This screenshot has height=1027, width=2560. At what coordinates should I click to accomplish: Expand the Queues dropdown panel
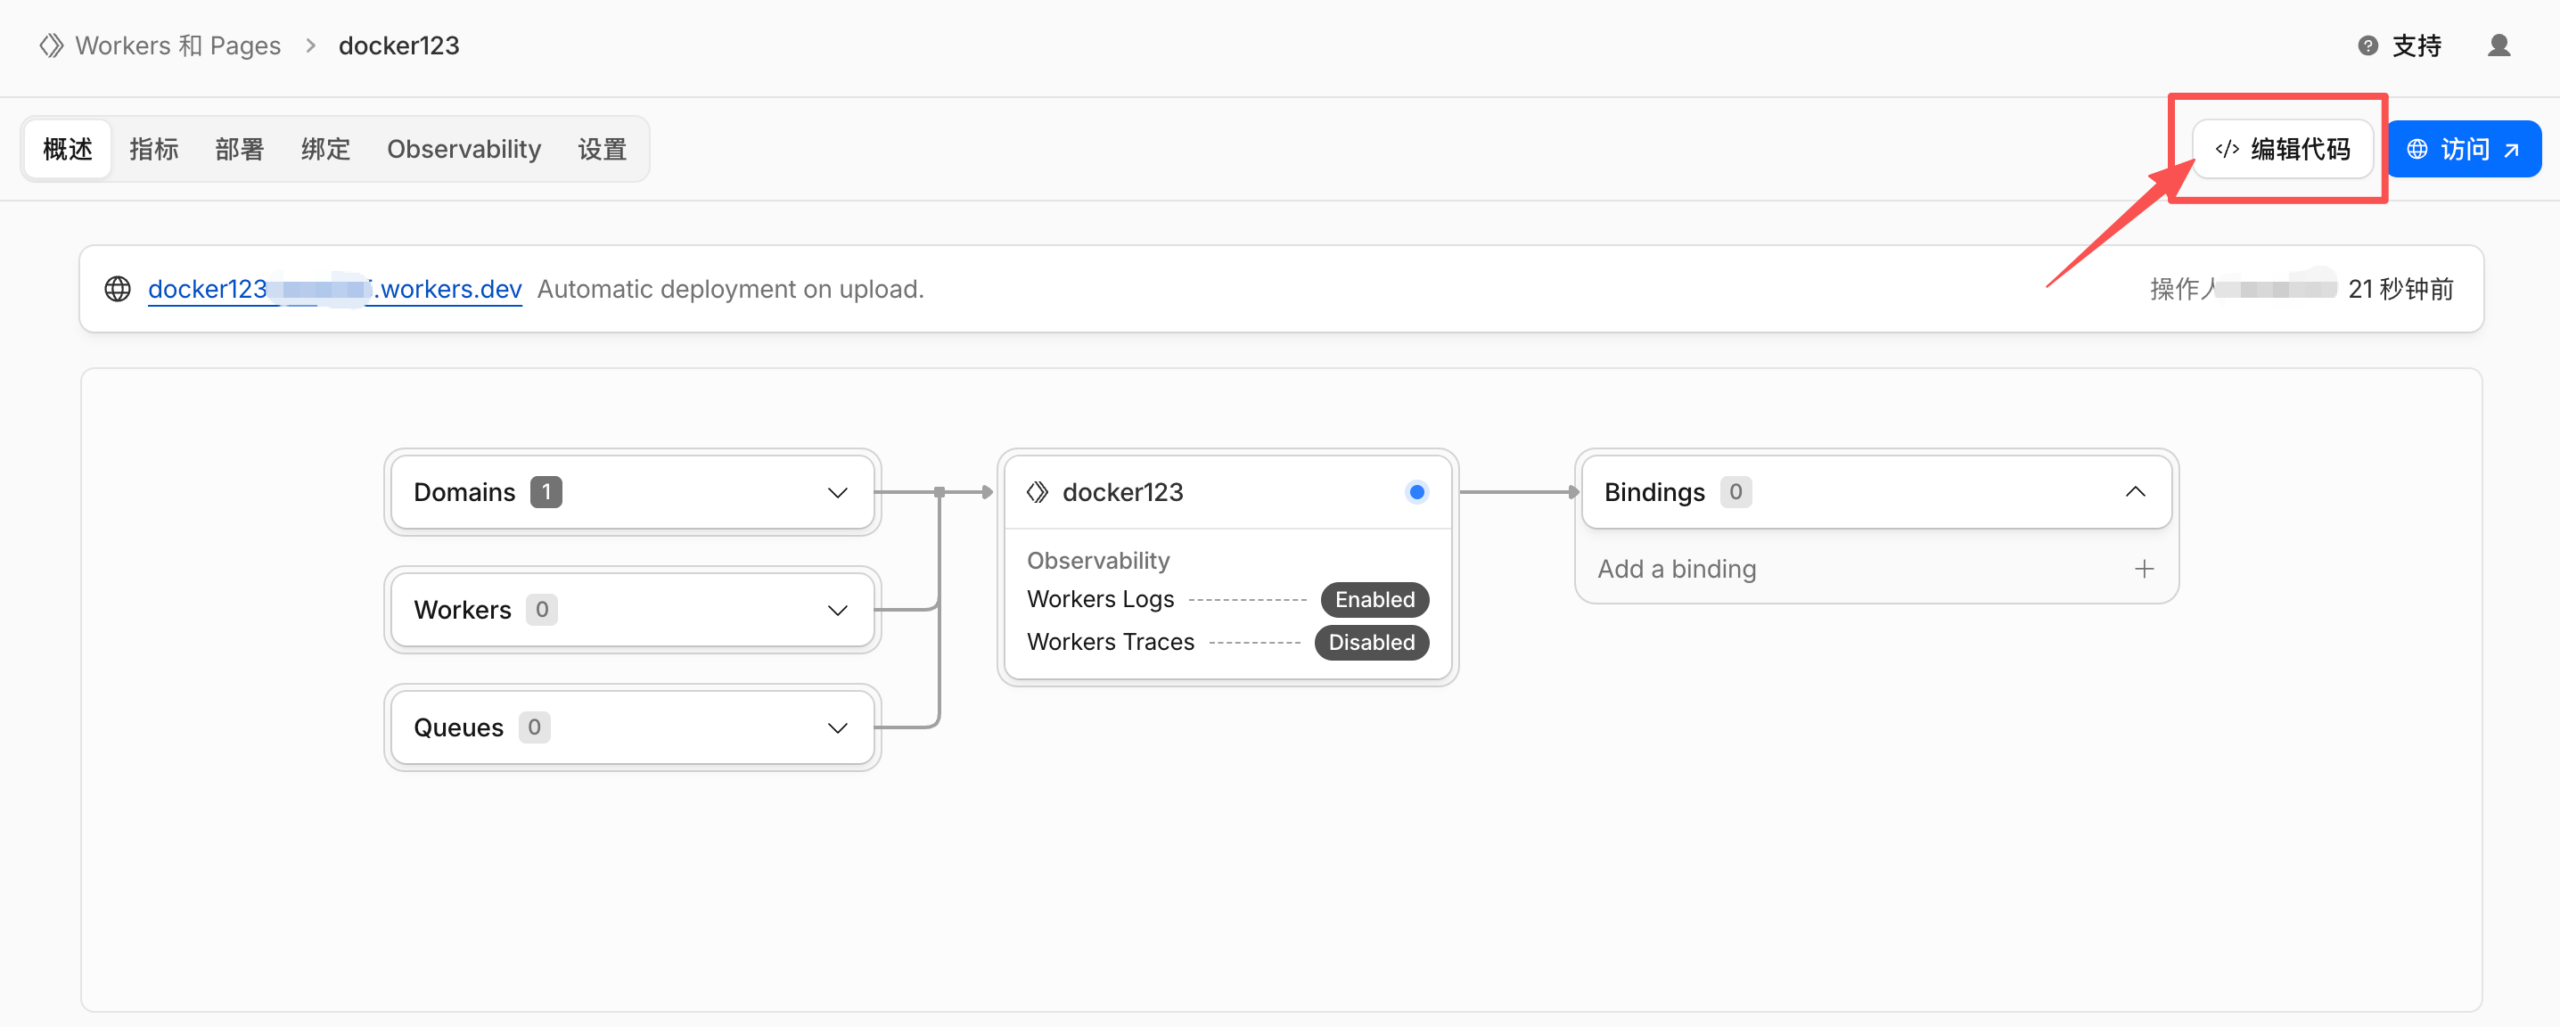point(837,728)
